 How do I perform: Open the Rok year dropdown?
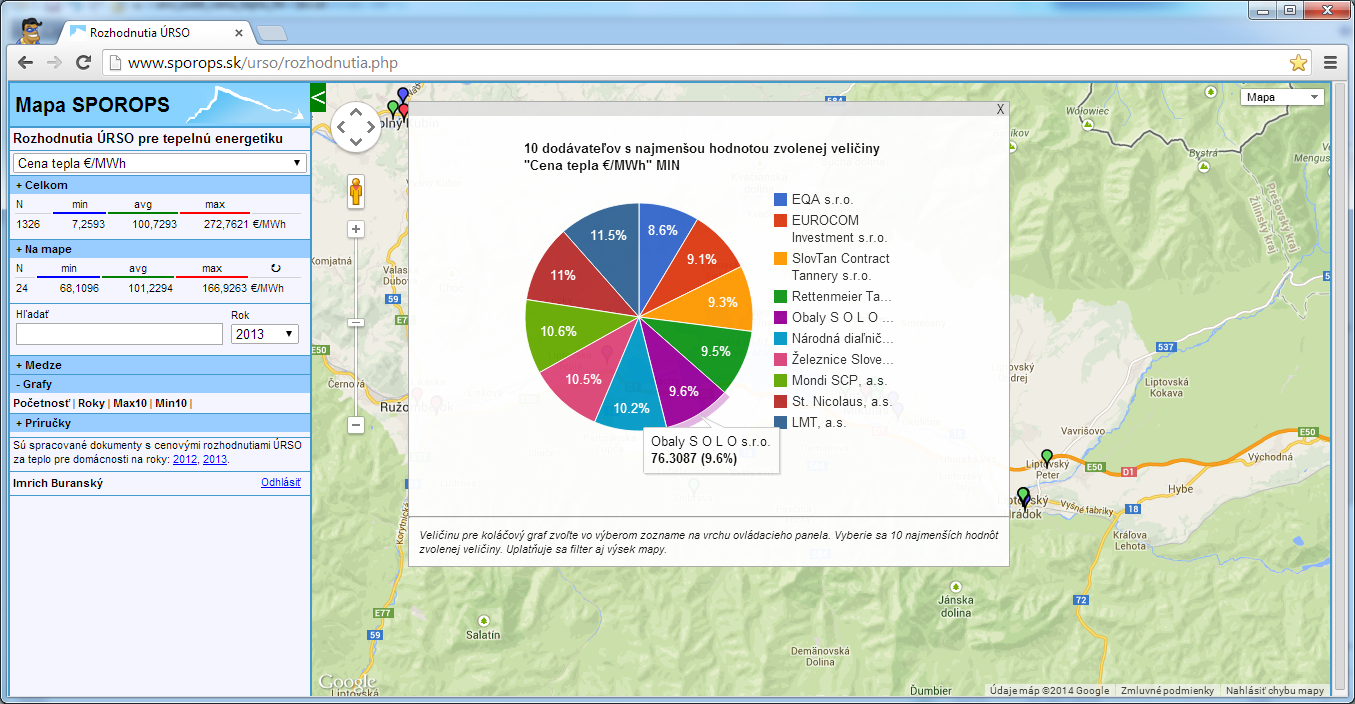point(265,334)
